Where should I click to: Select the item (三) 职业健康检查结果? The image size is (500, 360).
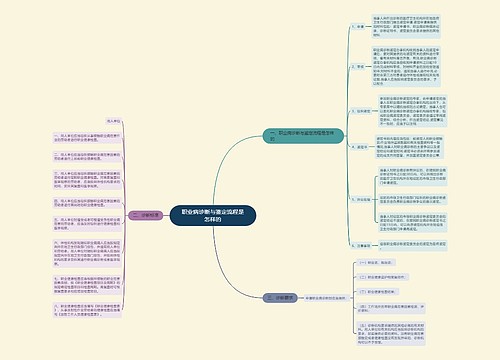click(x=378, y=291)
